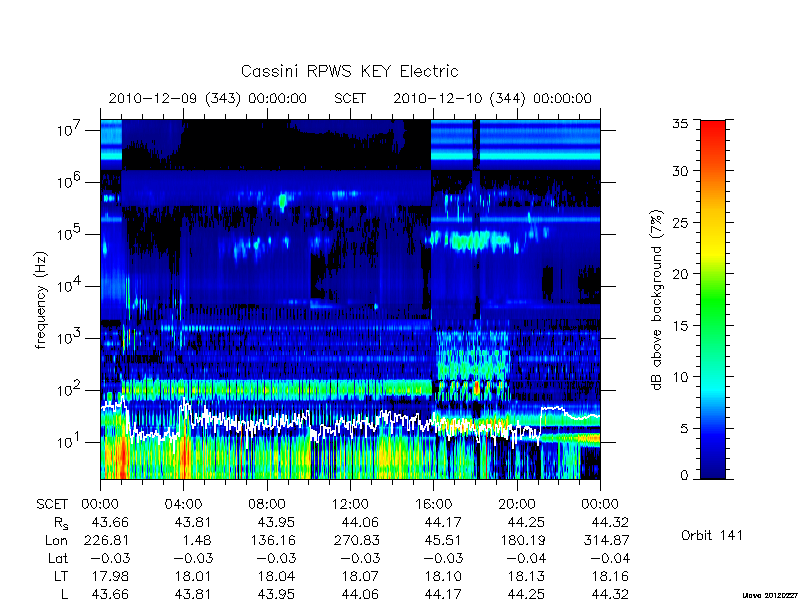Click the LT value '18.13'
Image resolution: width=800 pixels, height=600 pixels.
(527, 576)
